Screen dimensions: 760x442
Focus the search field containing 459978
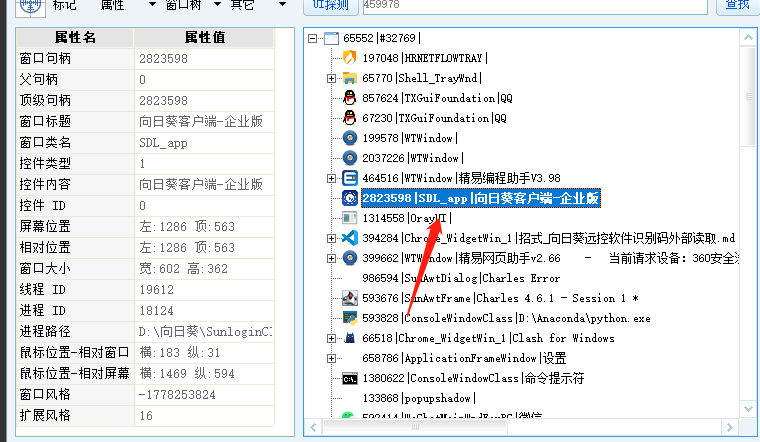click(535, 5)
